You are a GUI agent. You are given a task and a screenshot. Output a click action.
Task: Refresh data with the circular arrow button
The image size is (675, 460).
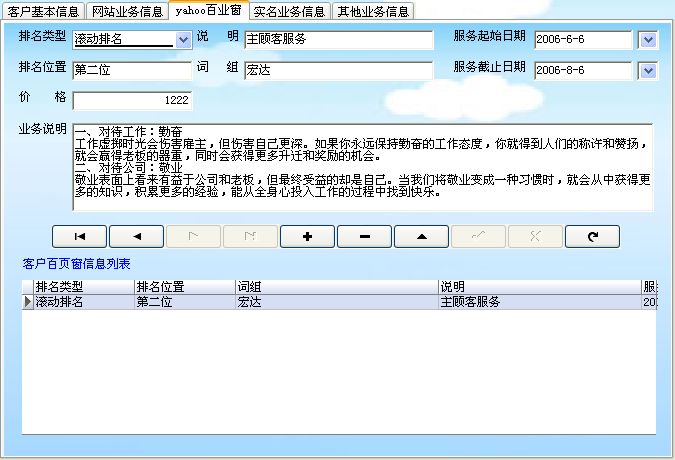[x=592, y=236]
